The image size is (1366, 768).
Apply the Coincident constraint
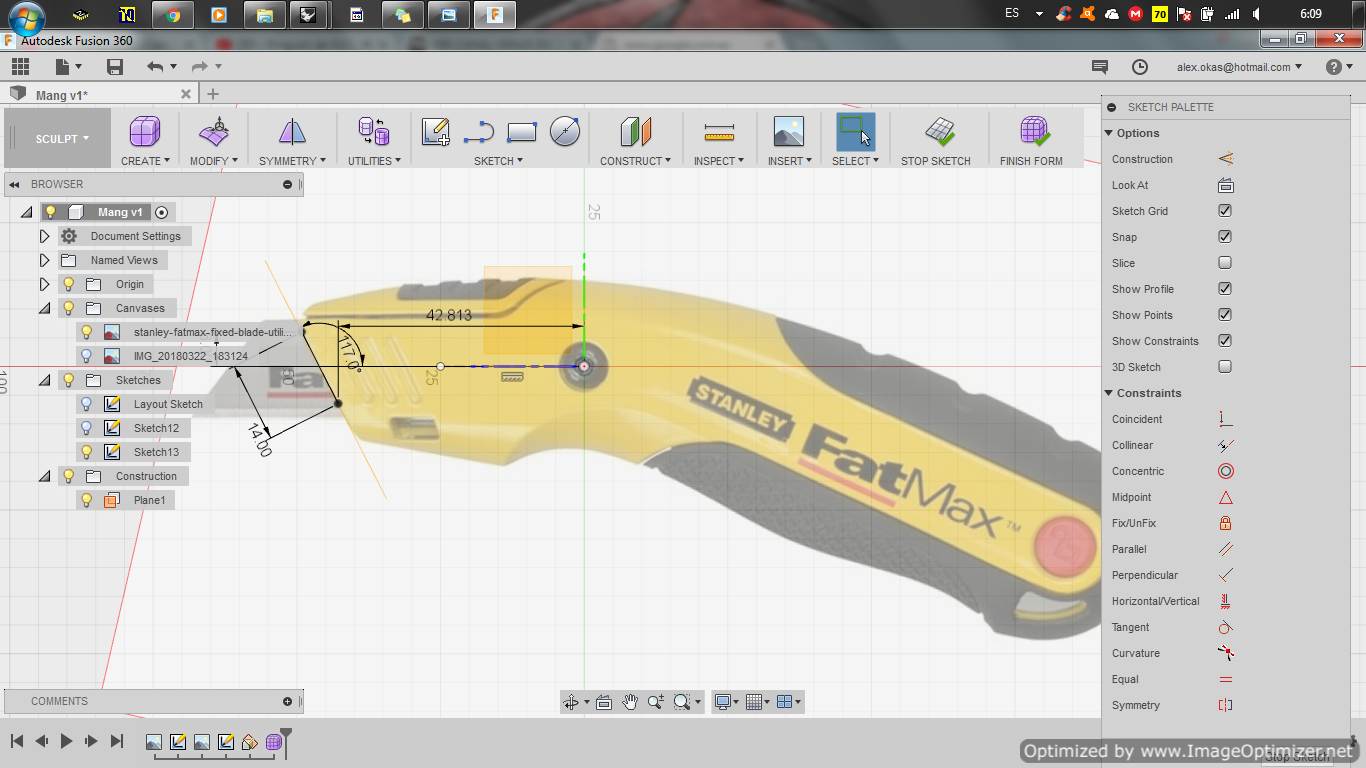(x=1225, y=419)
